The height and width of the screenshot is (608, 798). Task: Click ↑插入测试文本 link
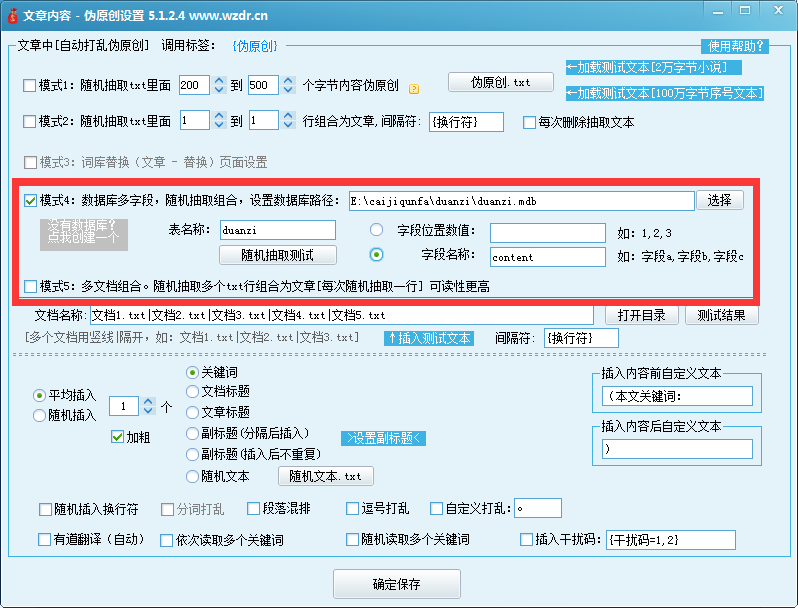(429, 338)
